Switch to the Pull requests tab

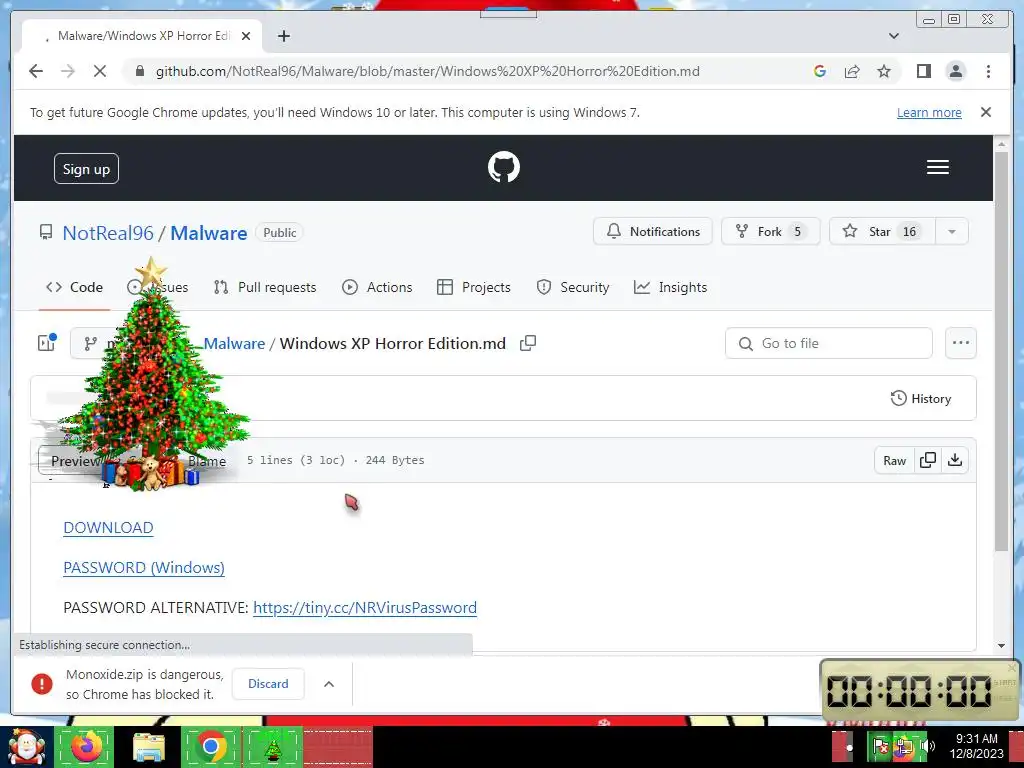coord(265,287)
